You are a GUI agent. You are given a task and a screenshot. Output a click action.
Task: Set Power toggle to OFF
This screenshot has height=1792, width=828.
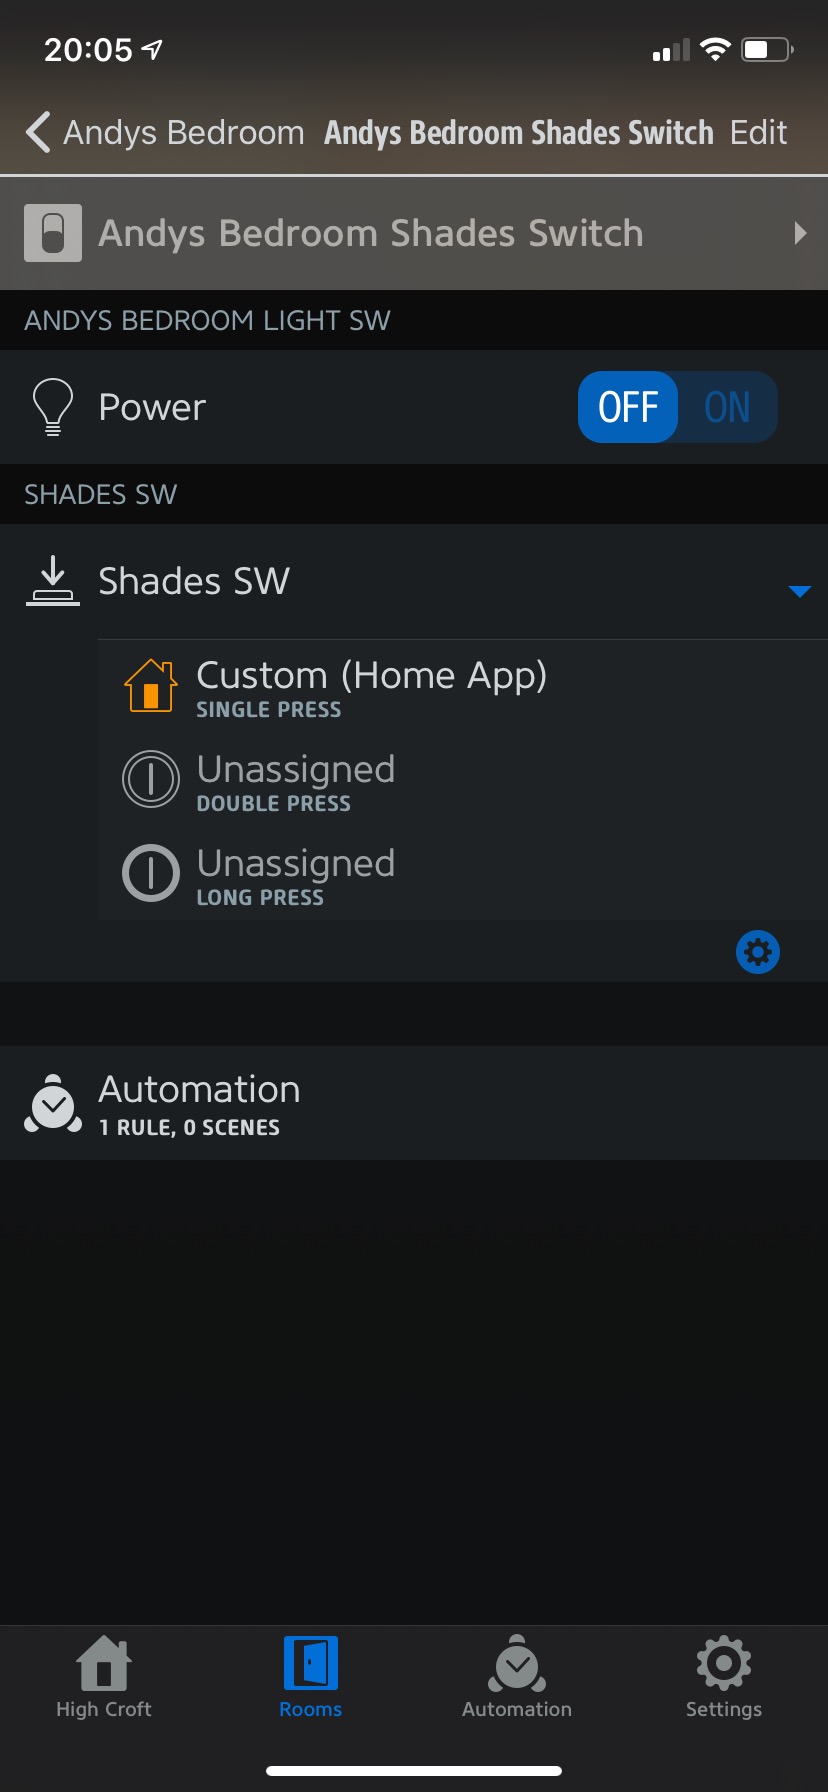pyautogui.click(x=628, y=407)
